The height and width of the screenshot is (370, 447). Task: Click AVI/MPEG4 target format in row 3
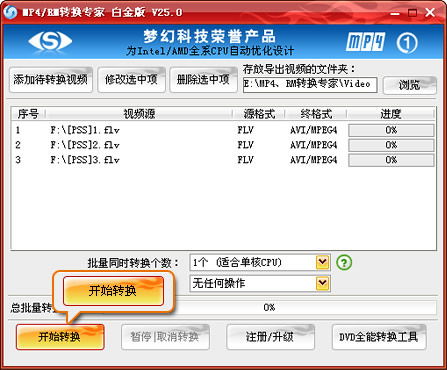click(314, 160)
